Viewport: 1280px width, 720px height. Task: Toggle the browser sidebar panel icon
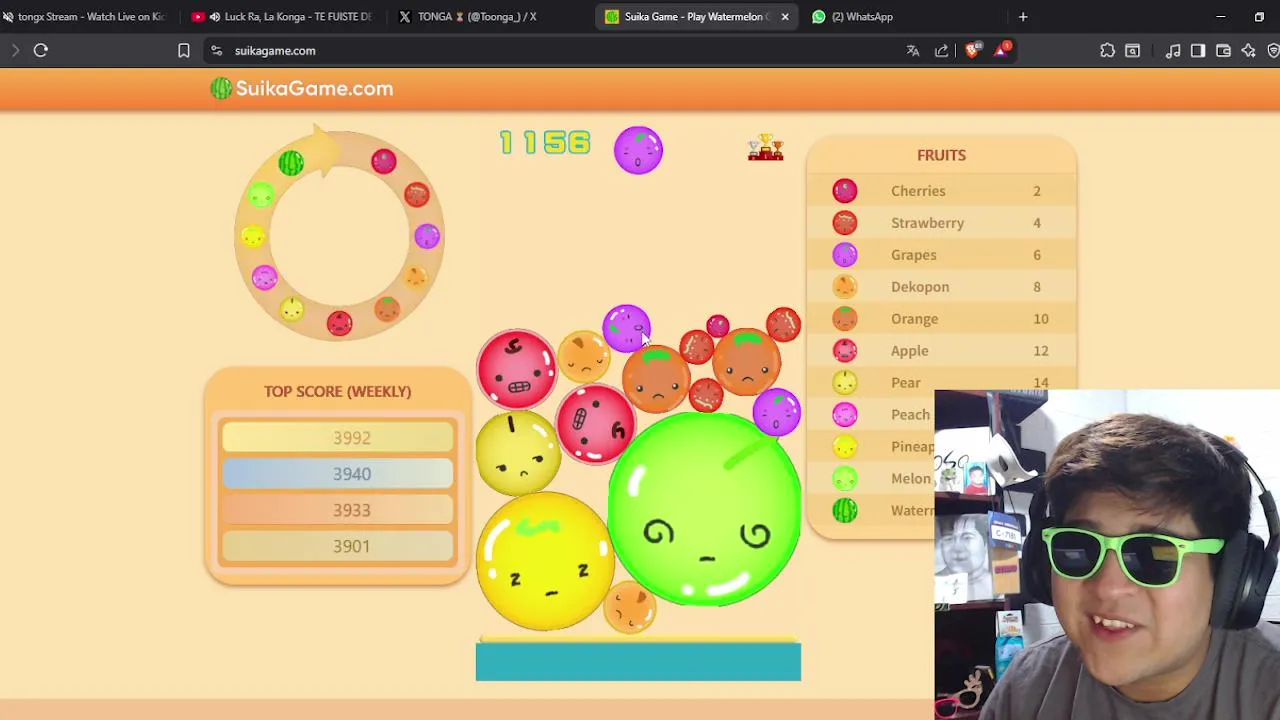coord(1198,51)
